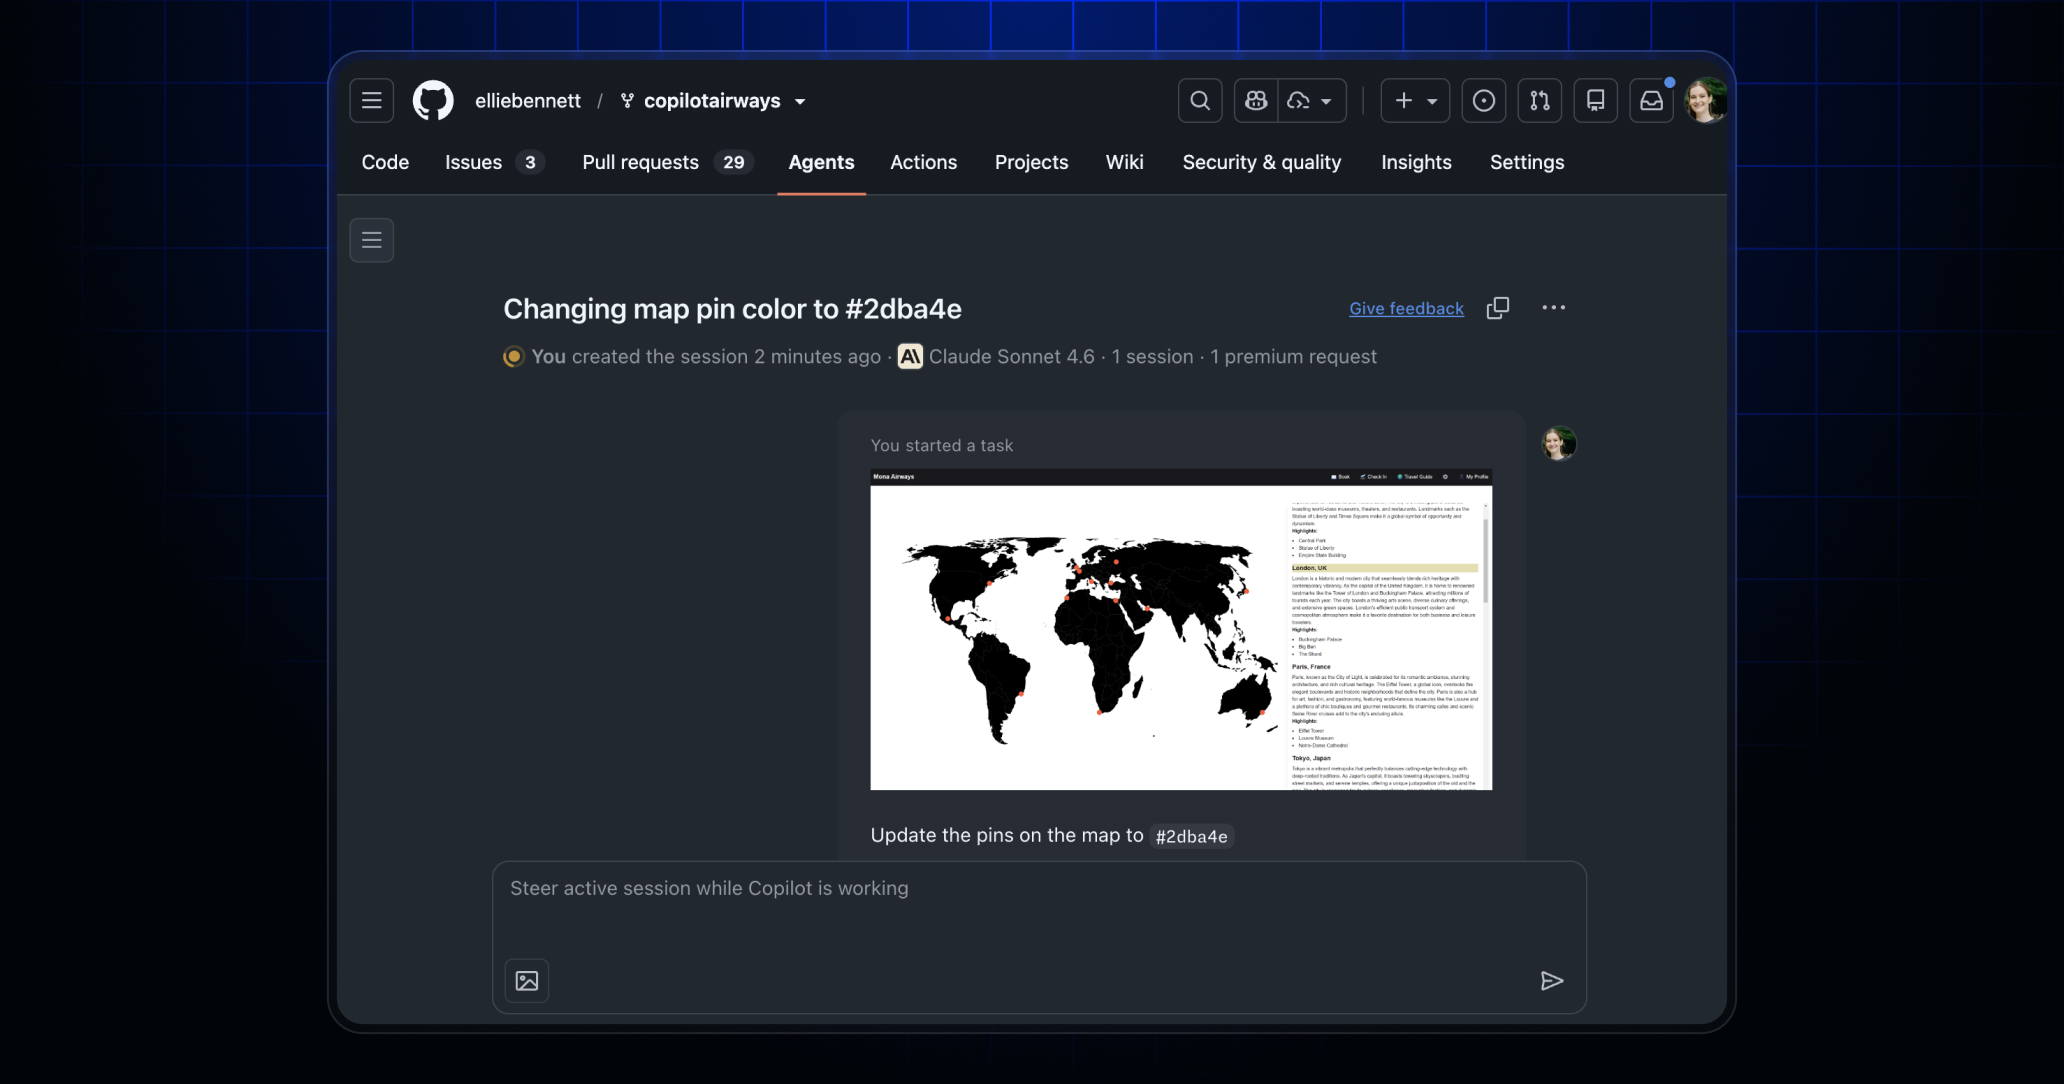Open the issues dashboard icon

[x=1484, y=100]
